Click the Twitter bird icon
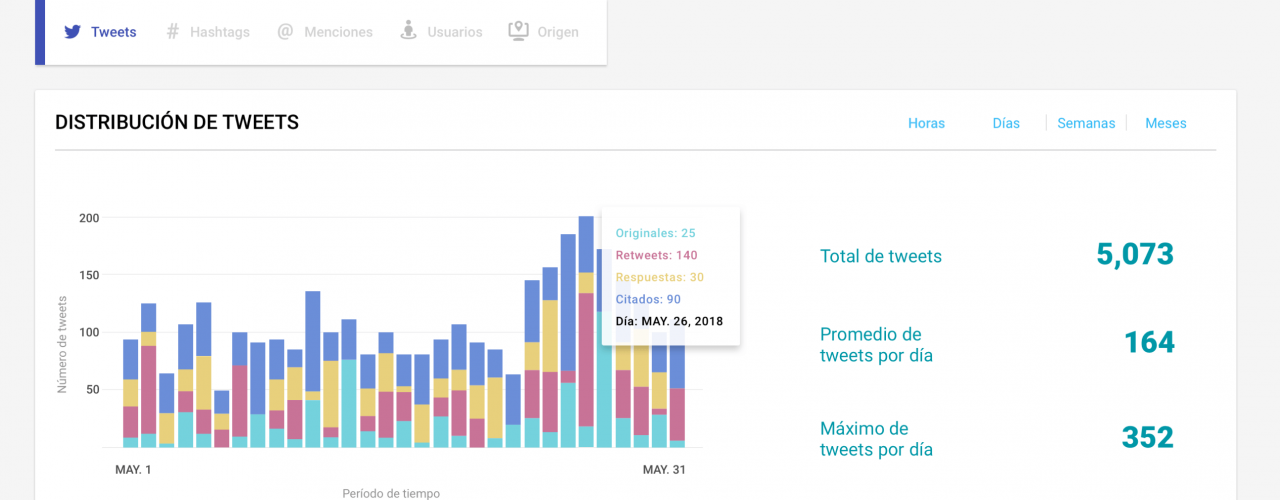The height and width of the screenshot is (500, 1280). pos(72,32)
